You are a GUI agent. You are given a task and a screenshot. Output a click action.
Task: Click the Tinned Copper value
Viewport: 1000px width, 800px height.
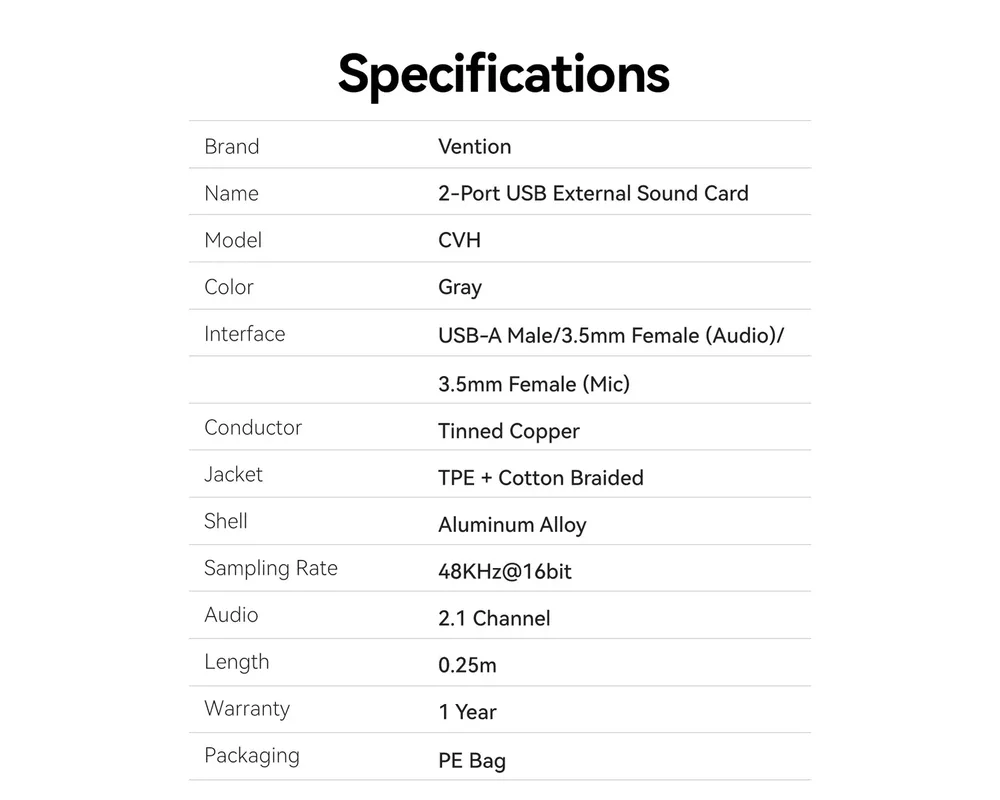pyautogui.click(x=509, y=431)
